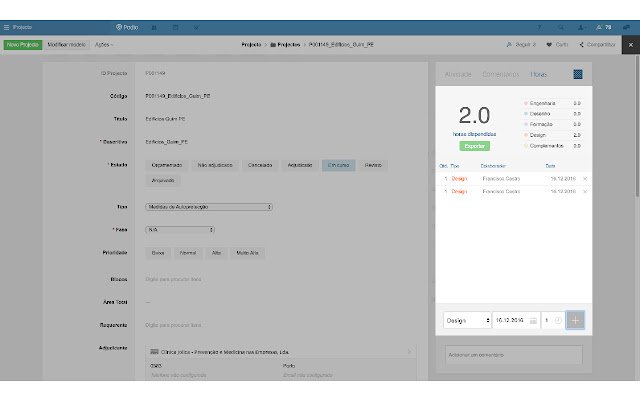The image size is (640, 400).
Task: Delete the second Design hours entry
Action: pyautogui.click(x=585, y=191)
